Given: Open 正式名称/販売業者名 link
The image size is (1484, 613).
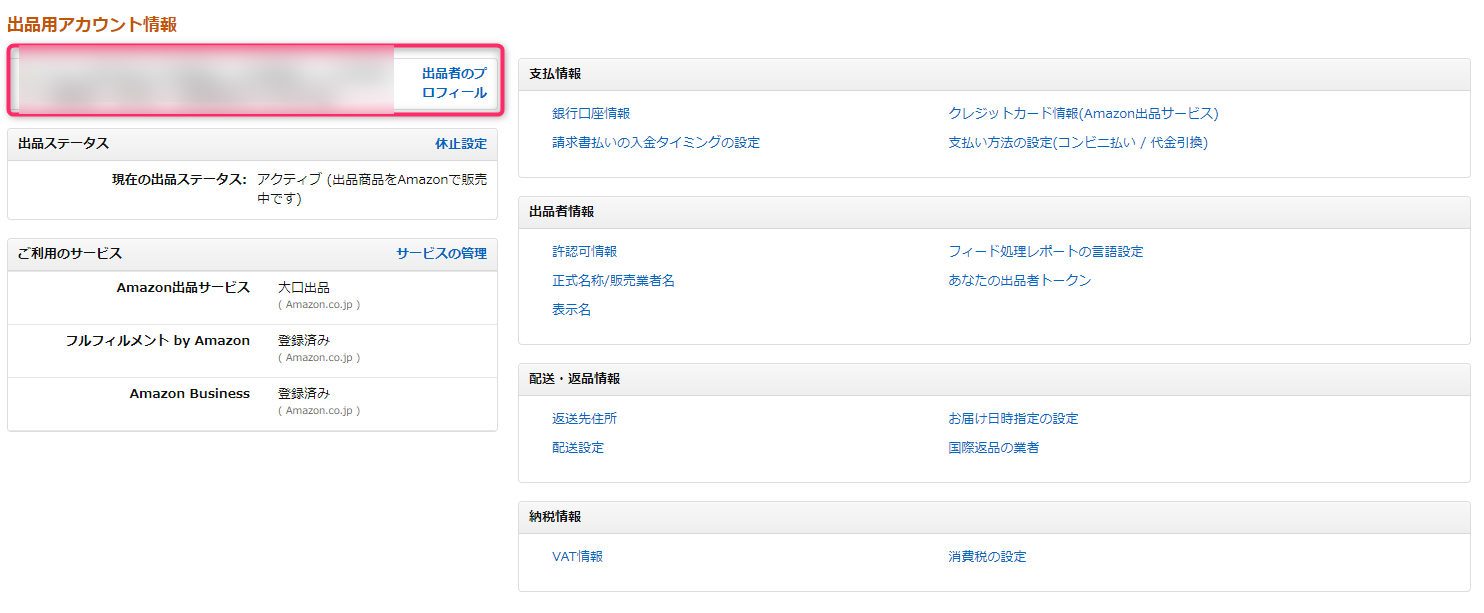Looking at the screenshot, I should click(x=613, y=281).
